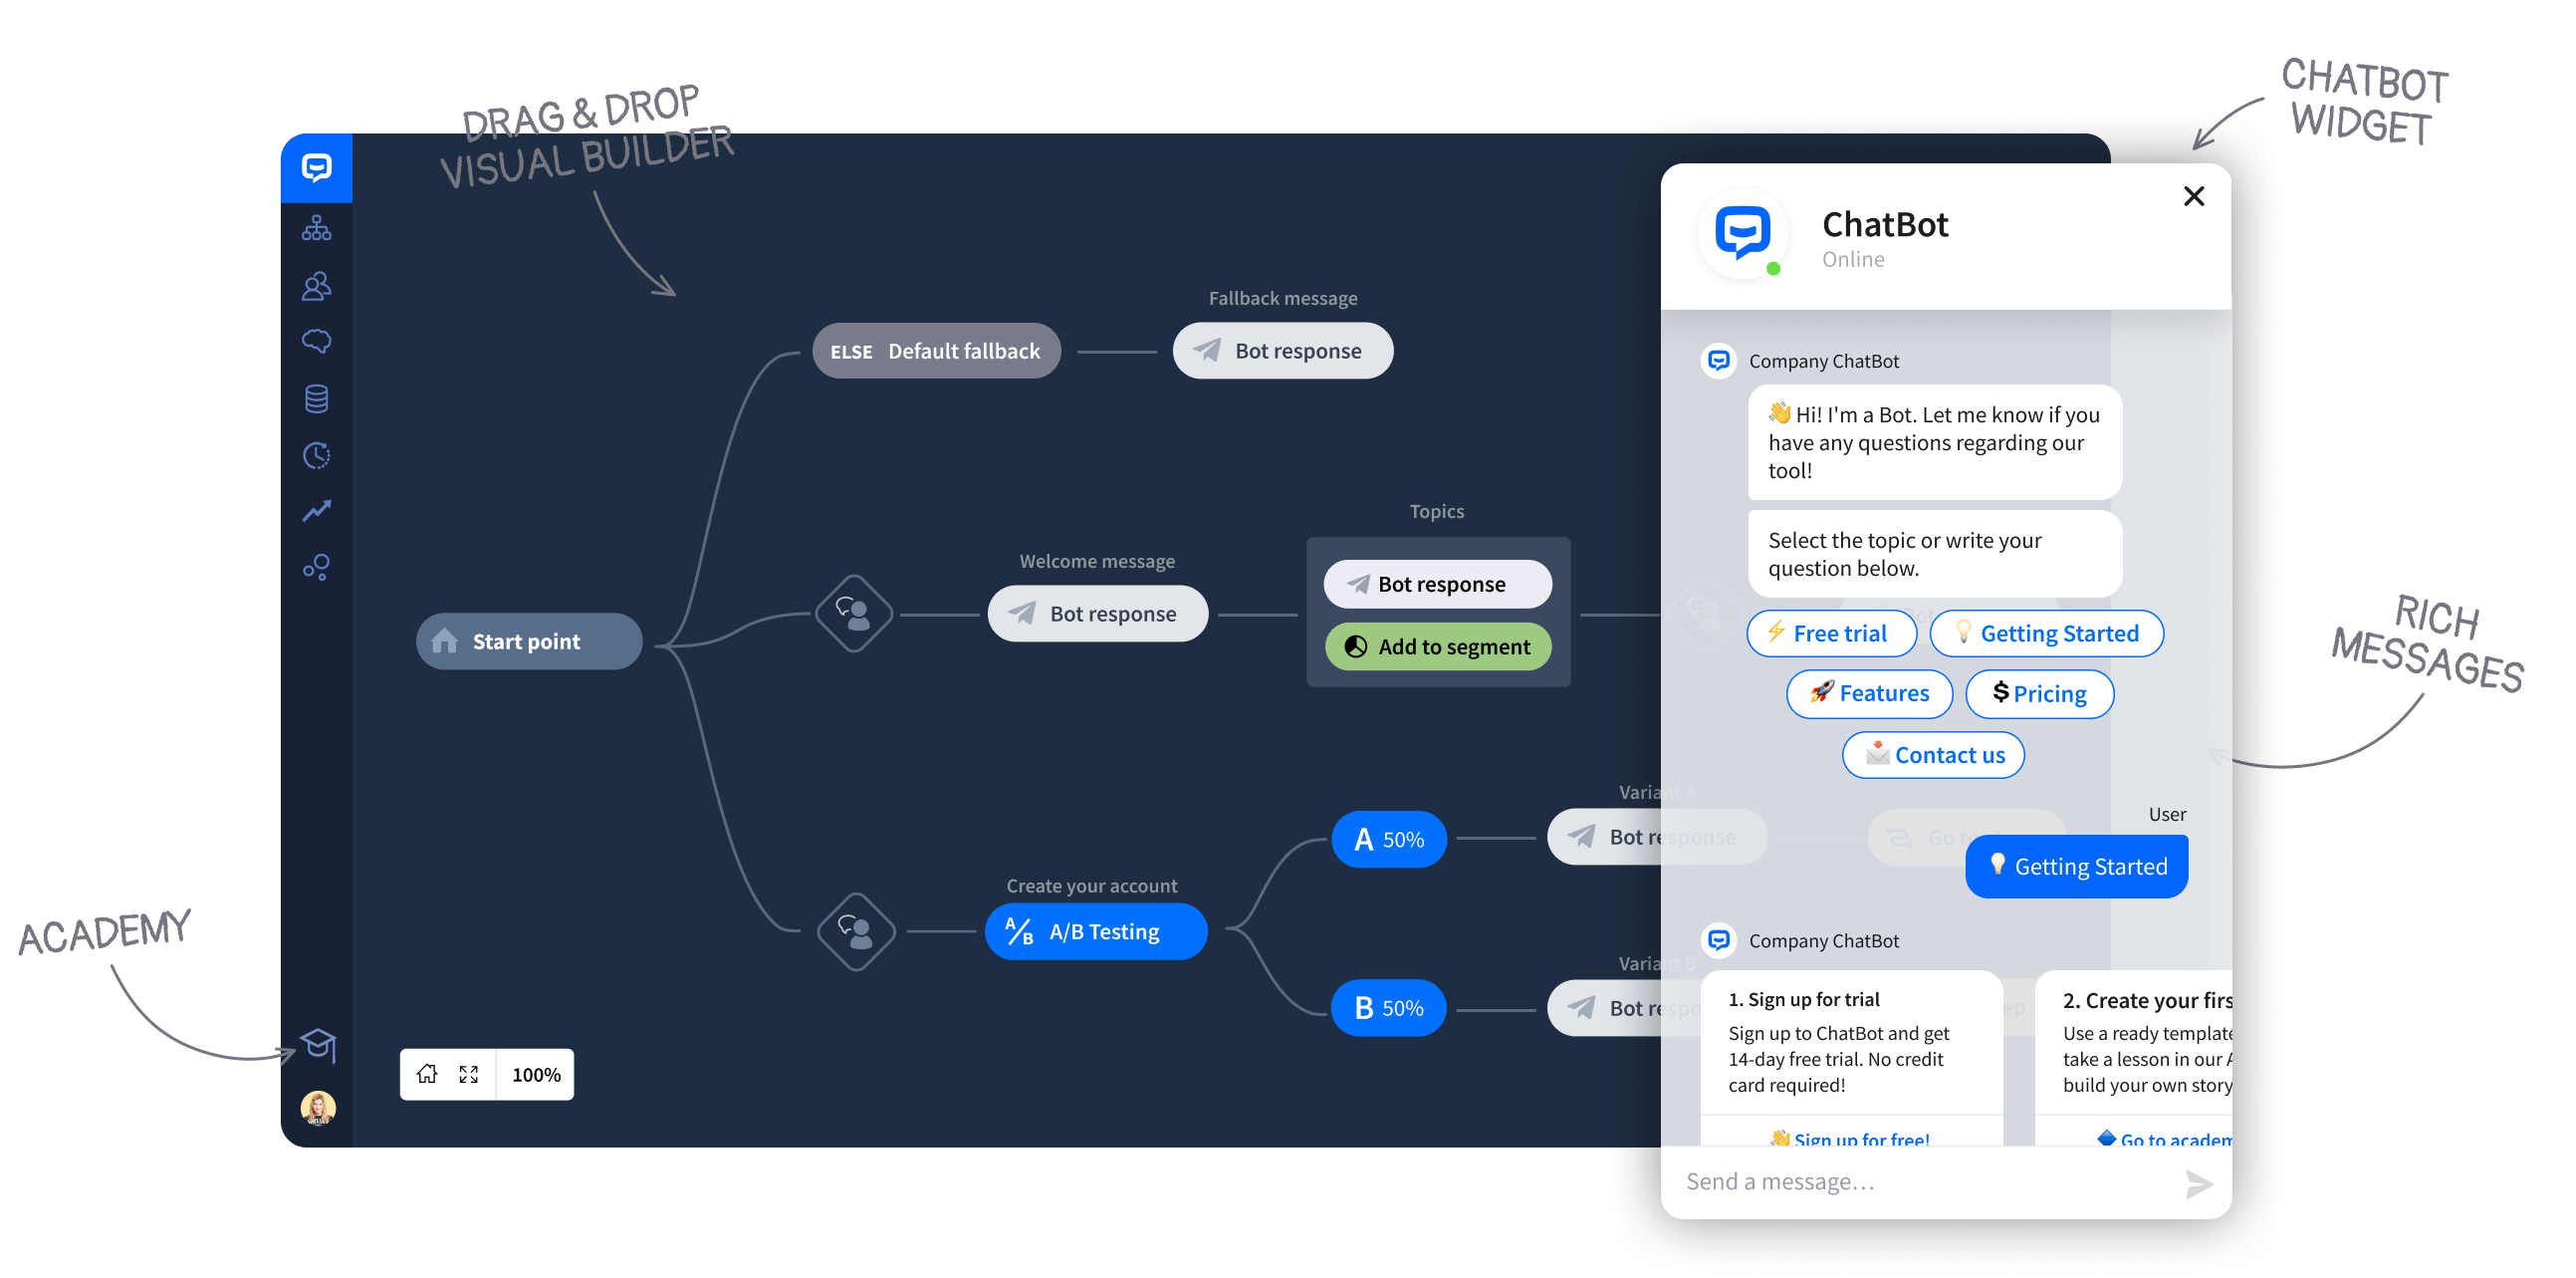Choose the Free trial quick reply
The height and width of the screenshot is (1278, 2576).
(x=1830, y=633)
